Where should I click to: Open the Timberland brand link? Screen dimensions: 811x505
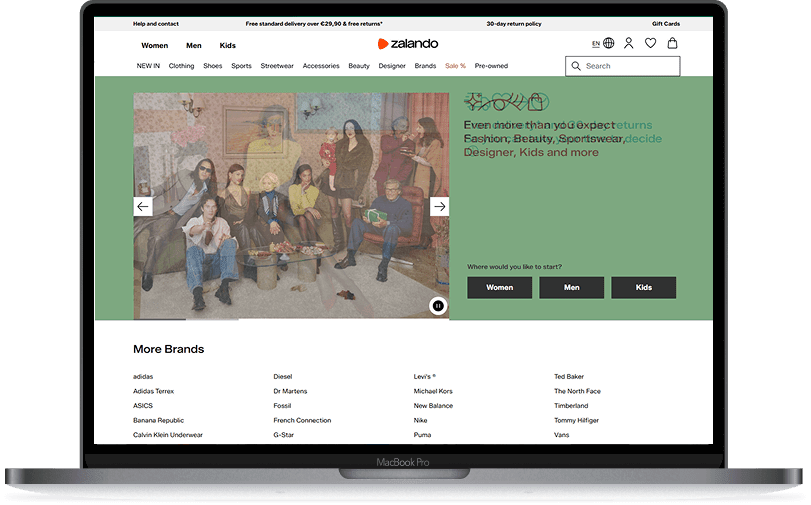coord(571,406)
